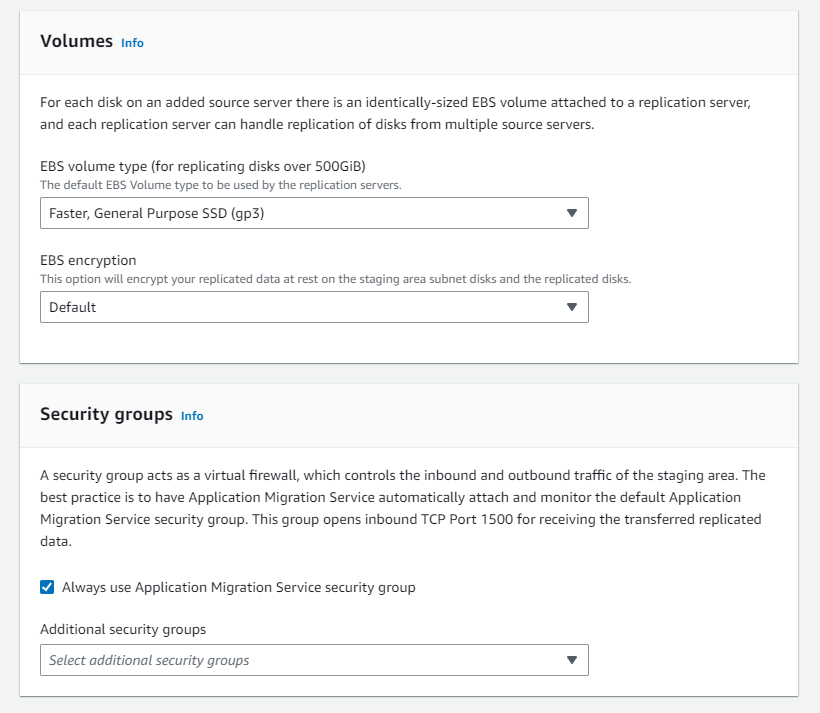Image resolution: width=820 pixels, height=713 pixels.
Task: Click the hint 'The default EBS Volume type' text
Action: (x=221, y=185)
